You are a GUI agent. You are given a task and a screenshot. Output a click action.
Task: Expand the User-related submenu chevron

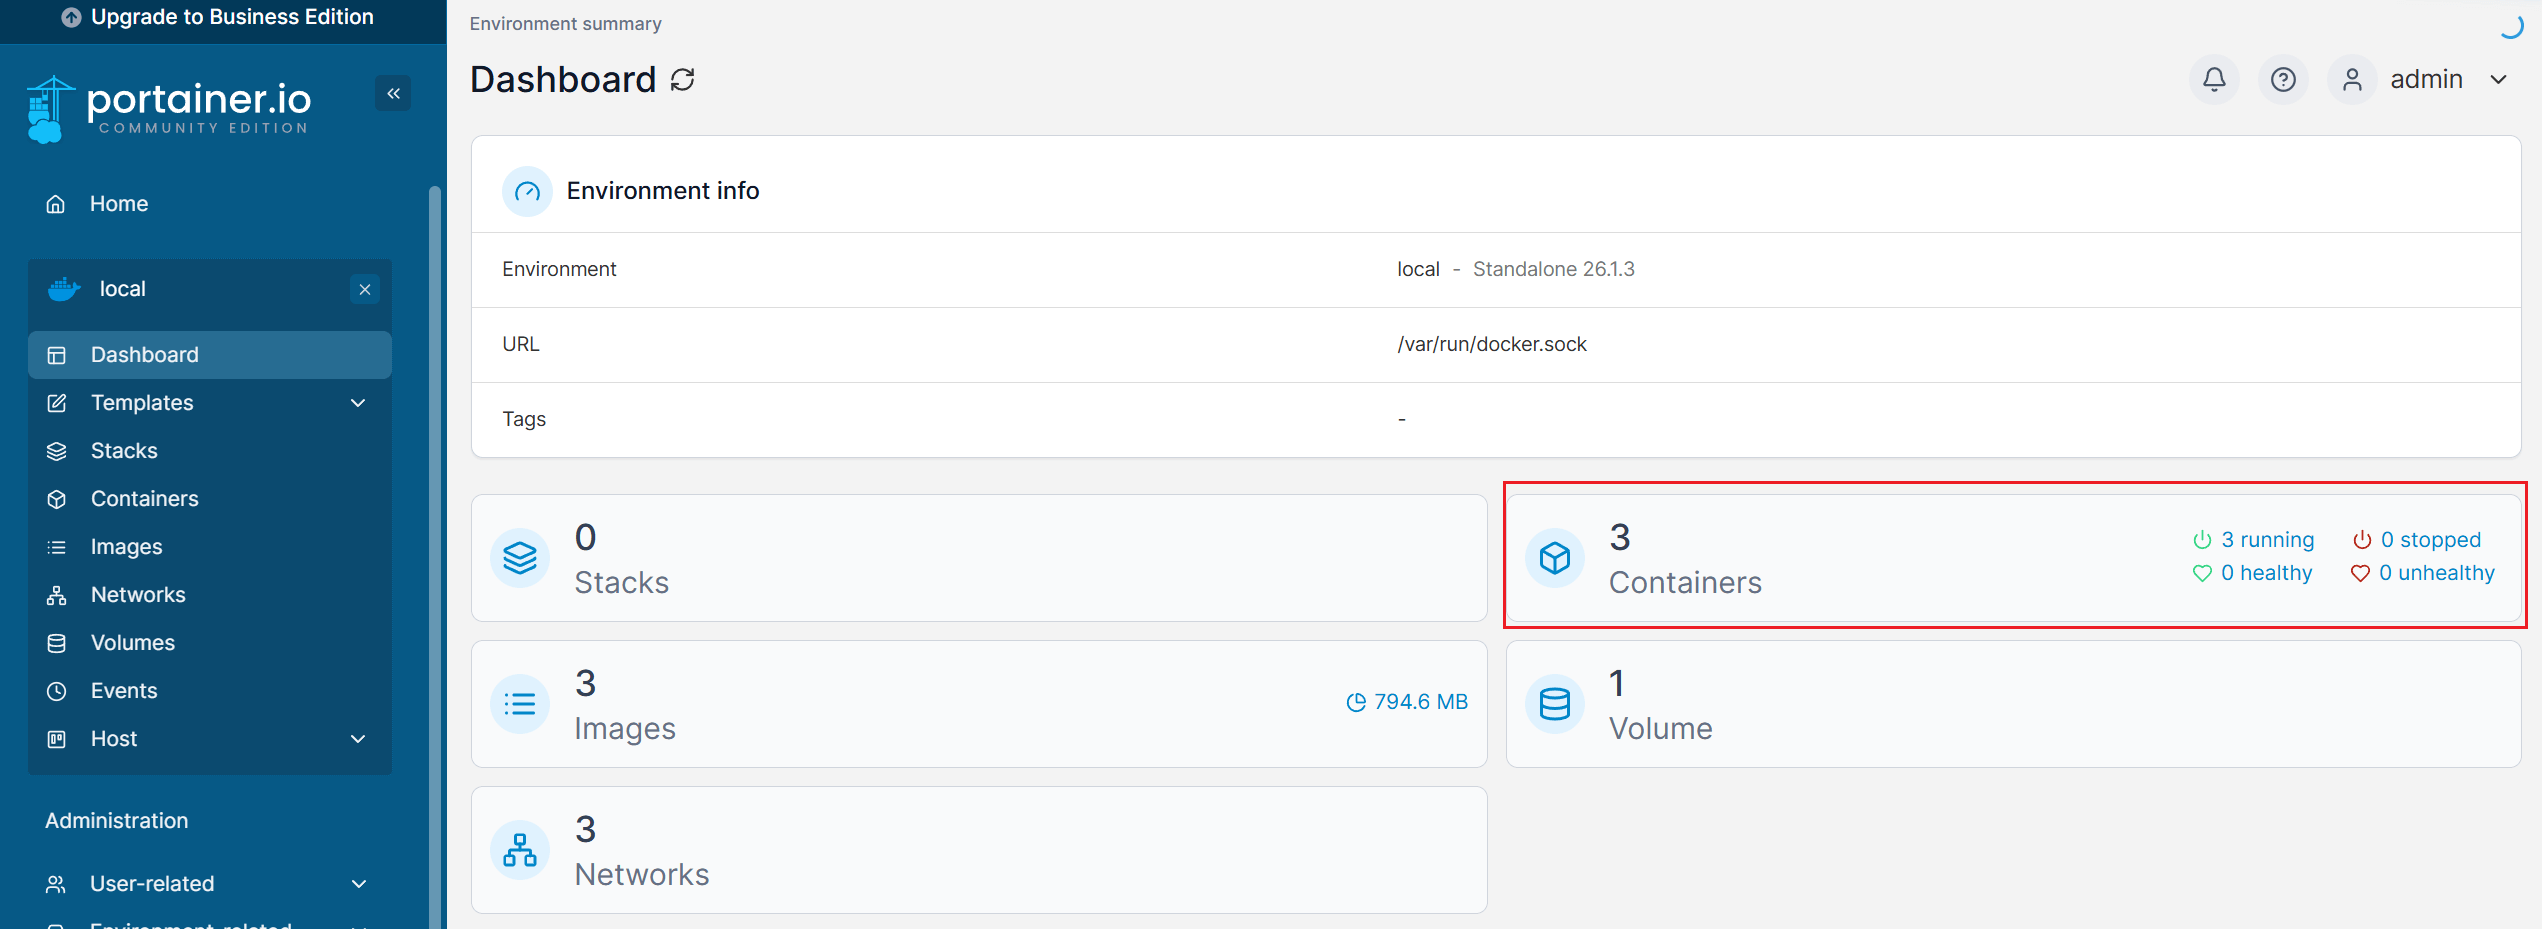[358, 884]
